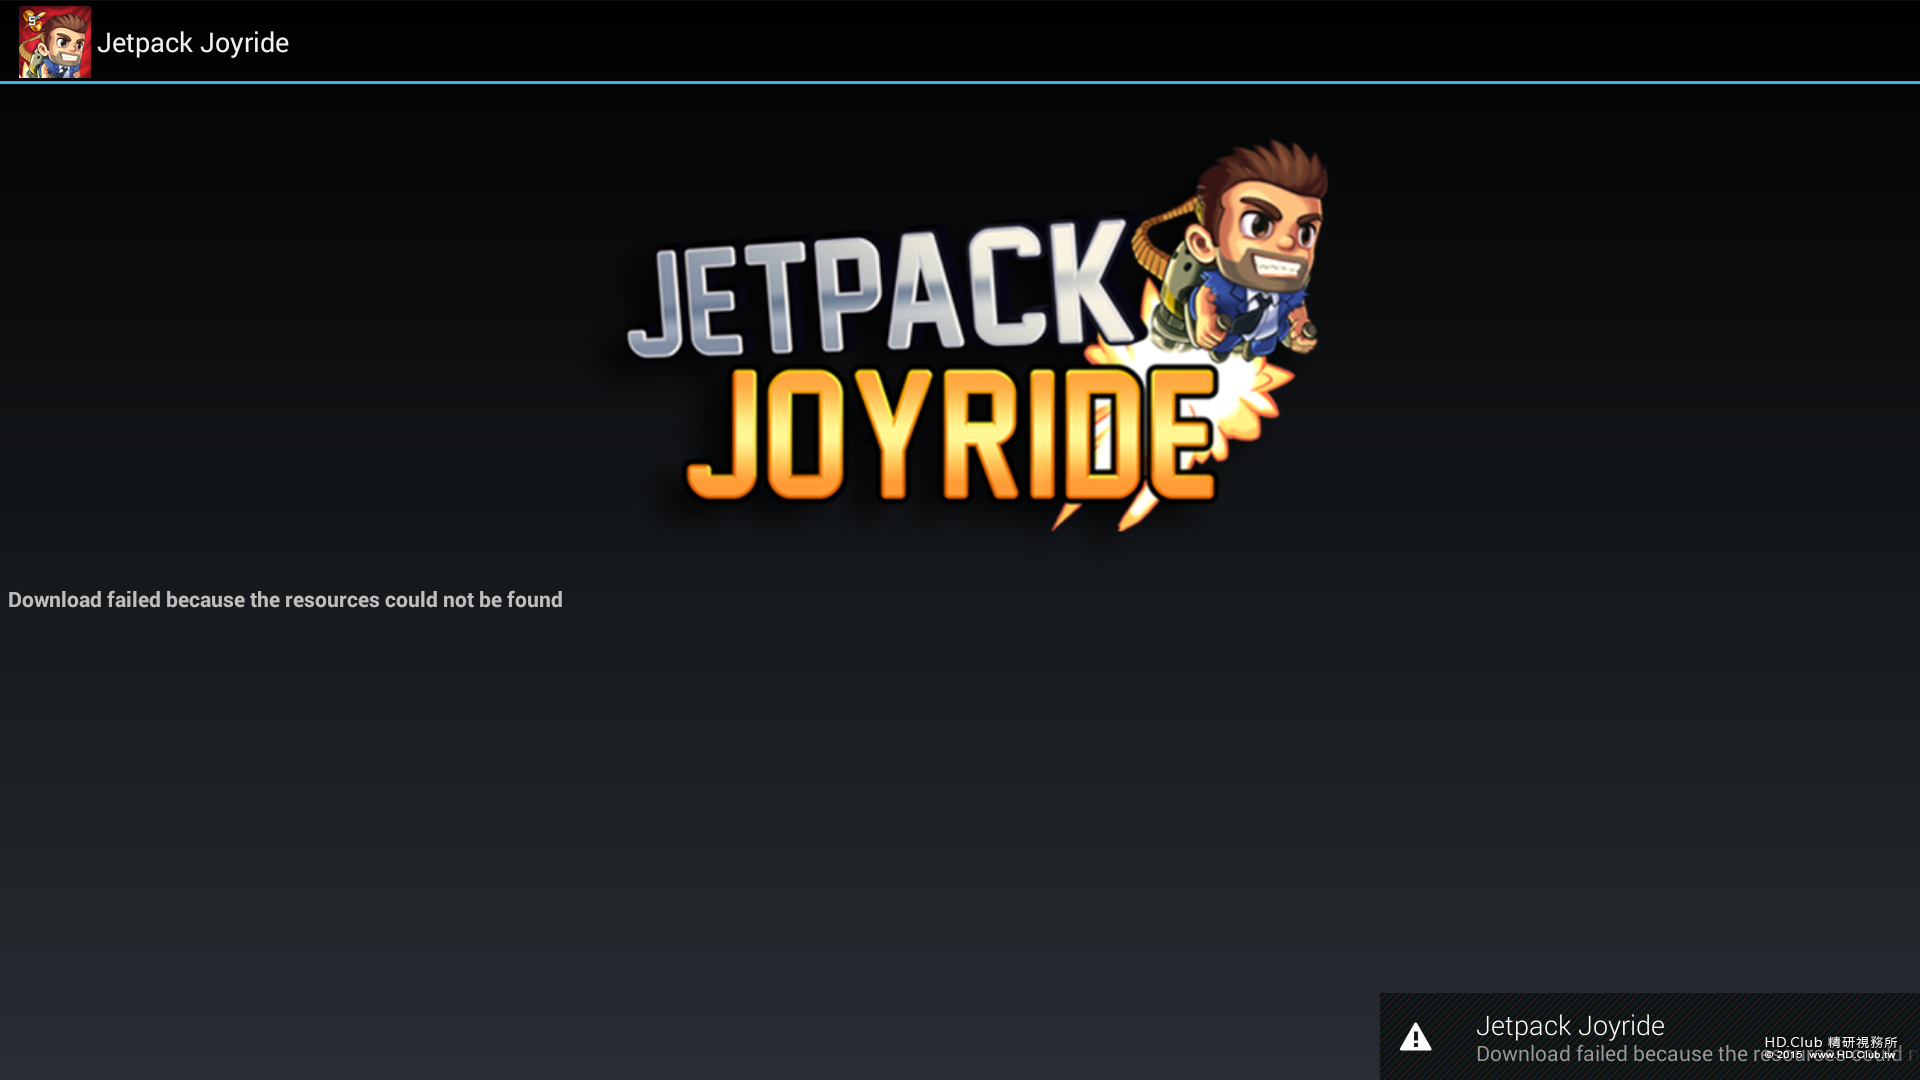Click the Jetpack Joyride app icon
The image size is (1920, 1080).
tap(55, 42)
